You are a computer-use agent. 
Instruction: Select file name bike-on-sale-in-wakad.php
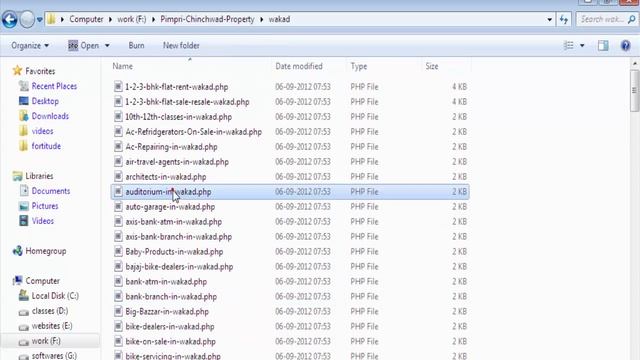click(170, 341)
